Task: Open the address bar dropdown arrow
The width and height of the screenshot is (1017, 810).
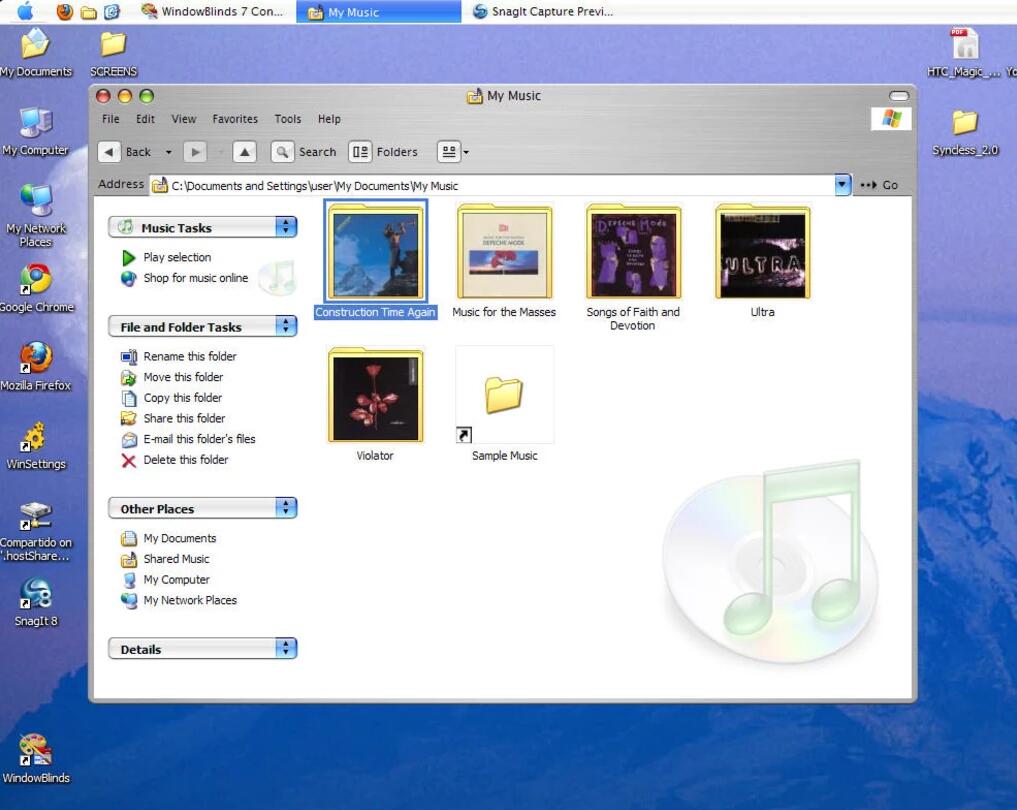Action: 842,185
